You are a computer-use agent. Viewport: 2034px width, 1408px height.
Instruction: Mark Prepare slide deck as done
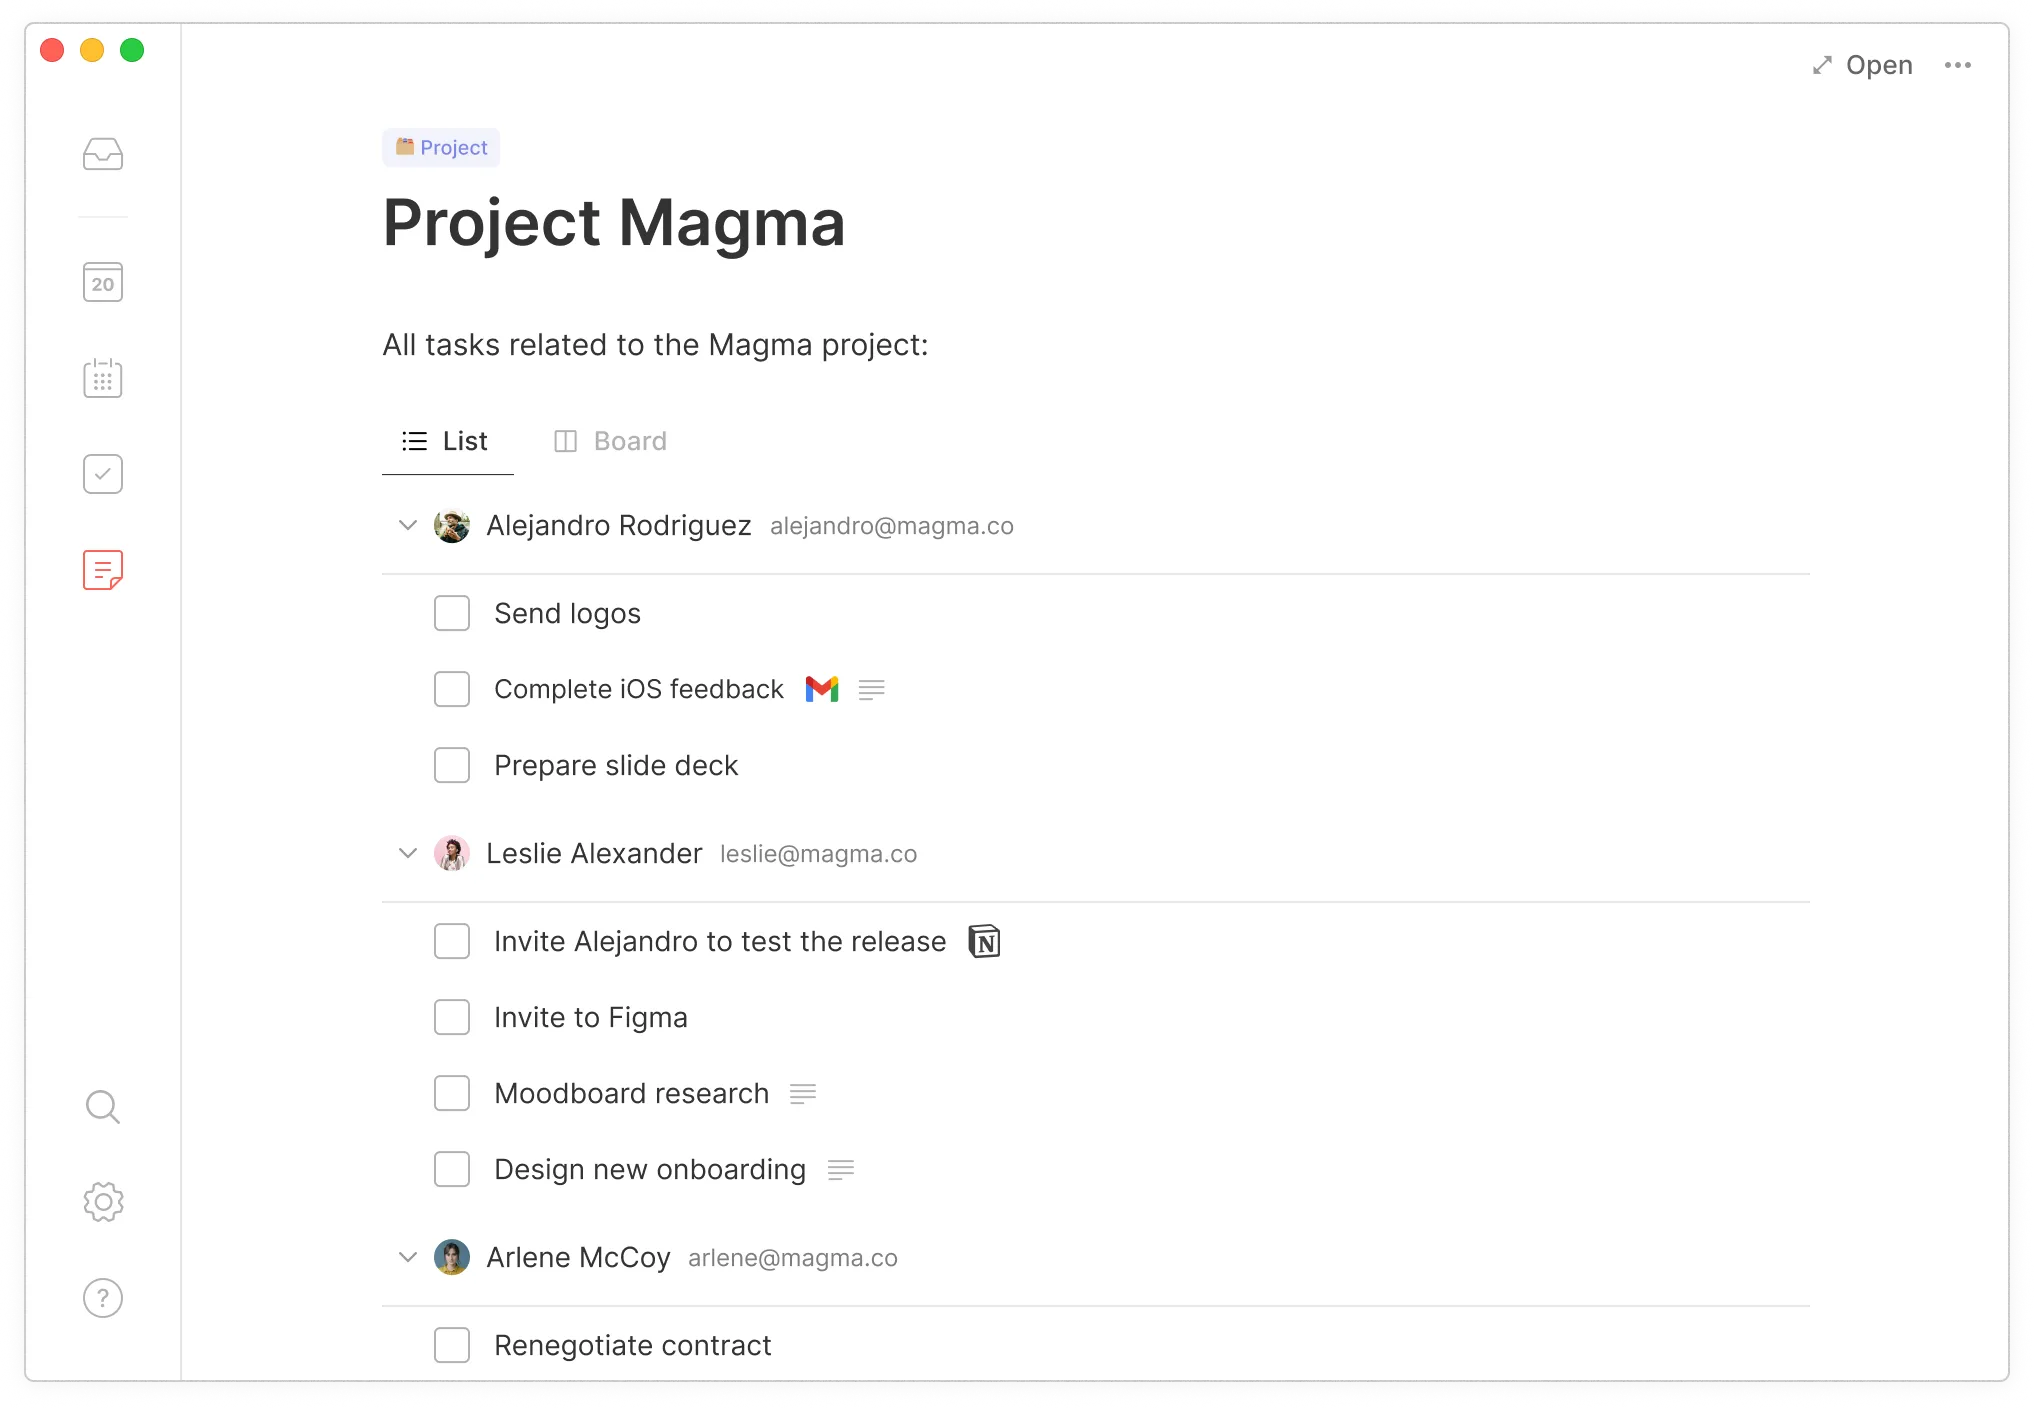(x=452, y=765)
